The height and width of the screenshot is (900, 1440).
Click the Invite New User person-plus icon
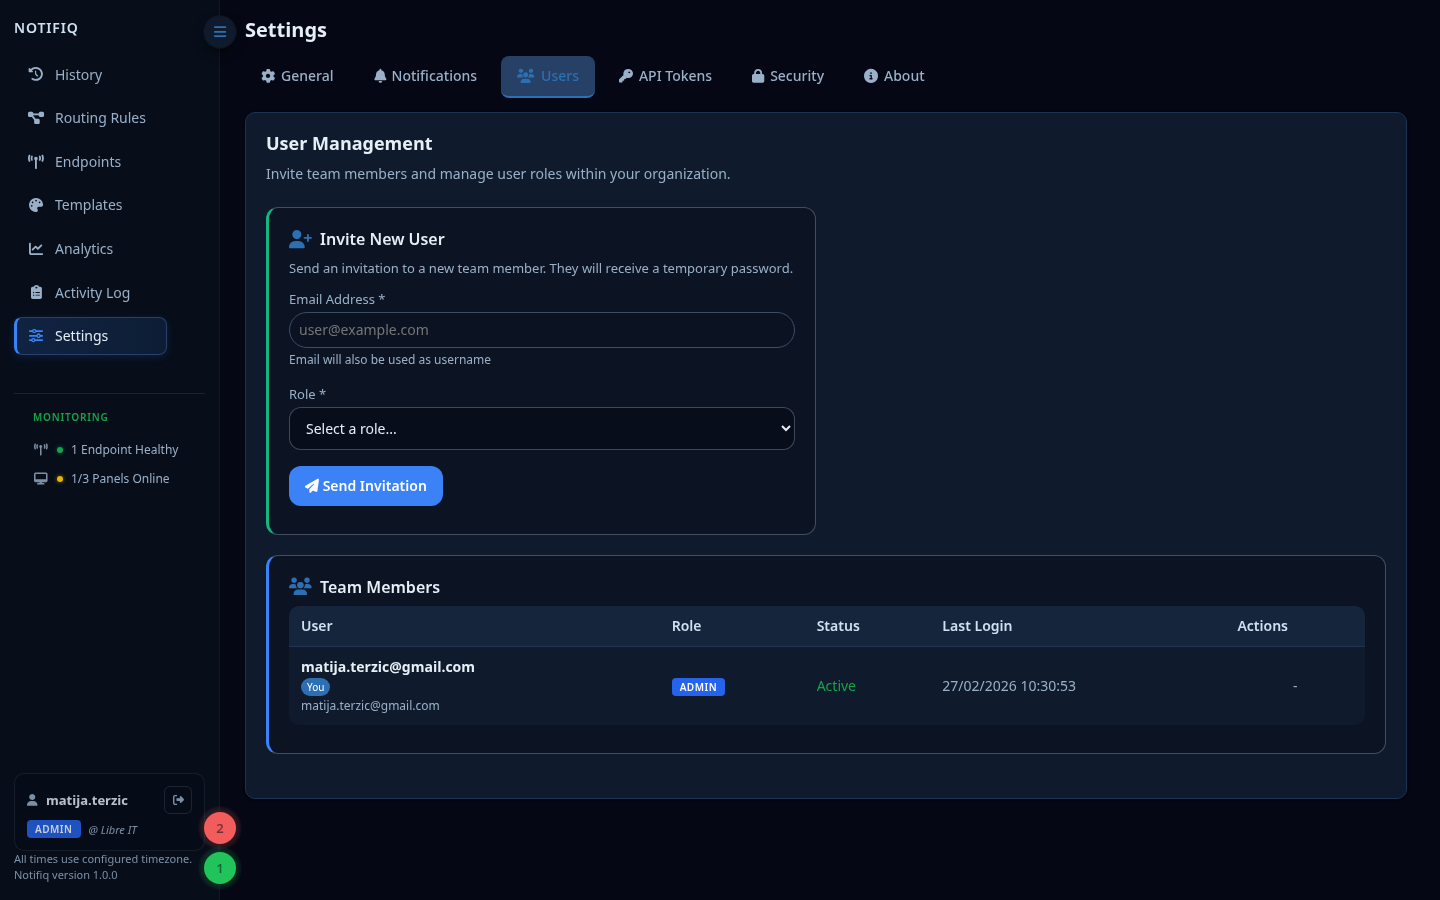(300, 239)
